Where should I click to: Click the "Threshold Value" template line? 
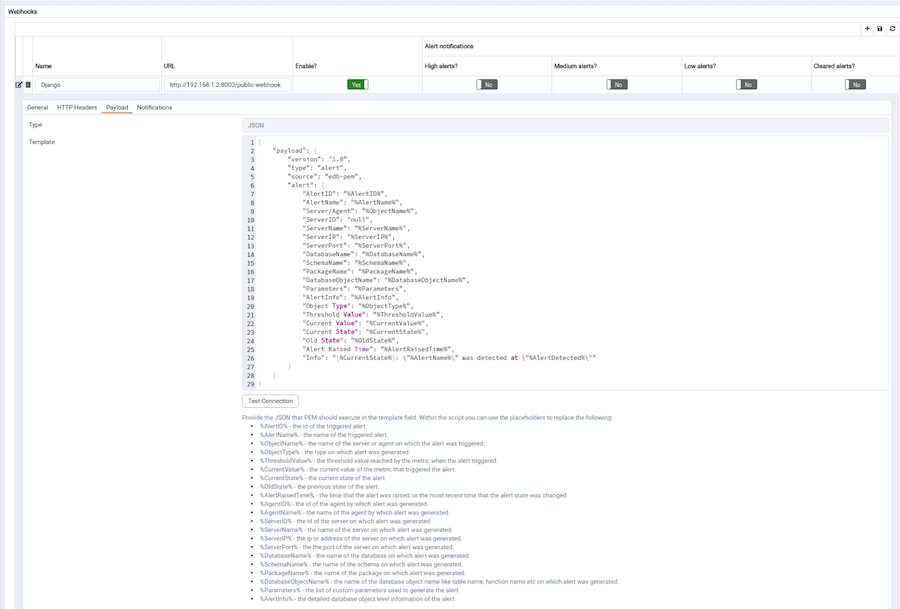tap(373, 315)
